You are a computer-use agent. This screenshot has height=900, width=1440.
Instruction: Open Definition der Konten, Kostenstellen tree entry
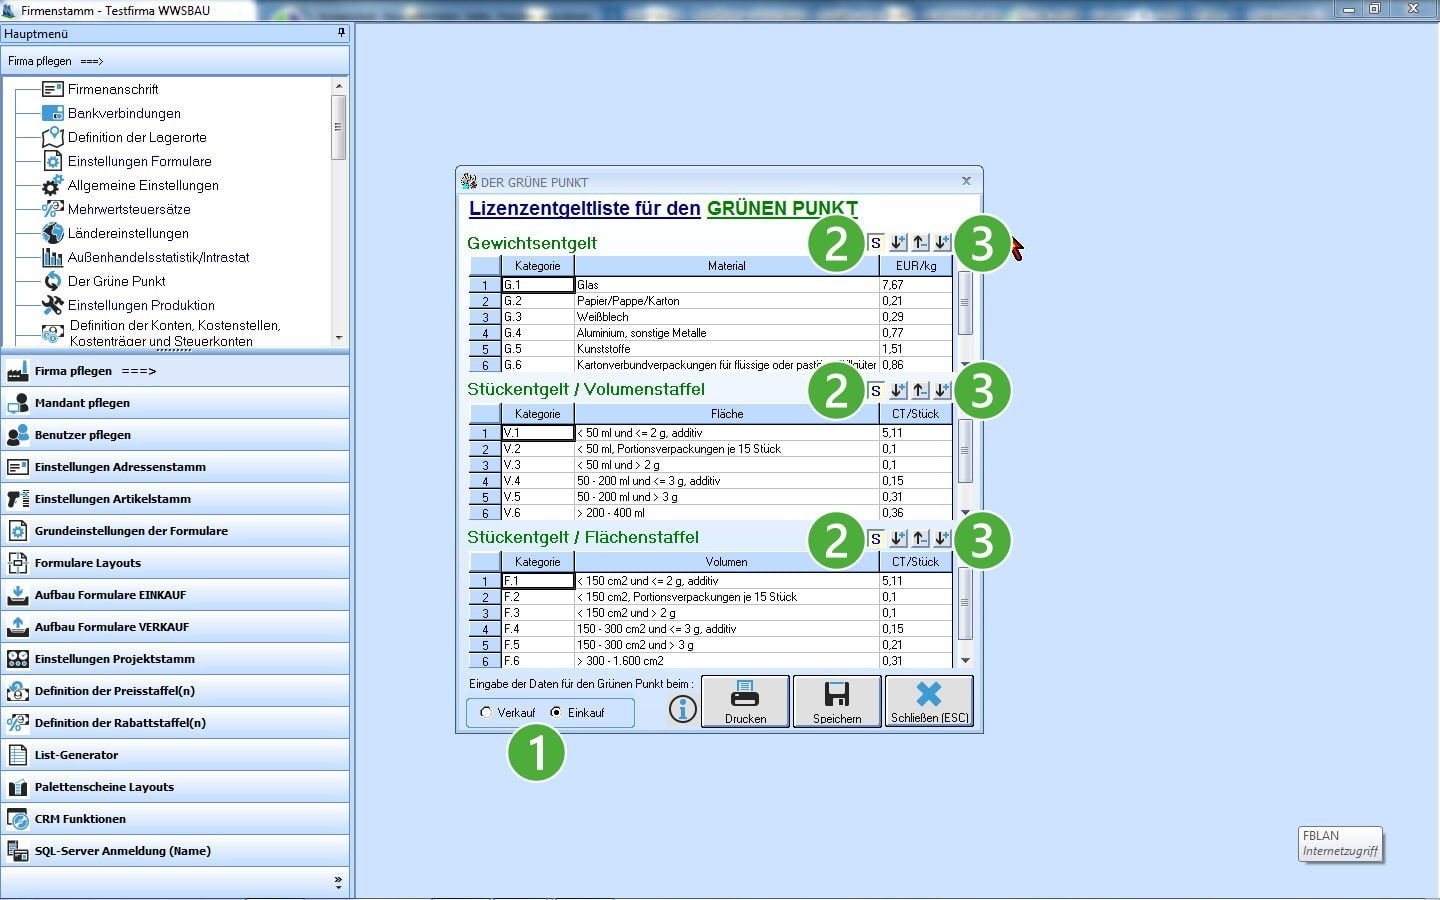175,333
